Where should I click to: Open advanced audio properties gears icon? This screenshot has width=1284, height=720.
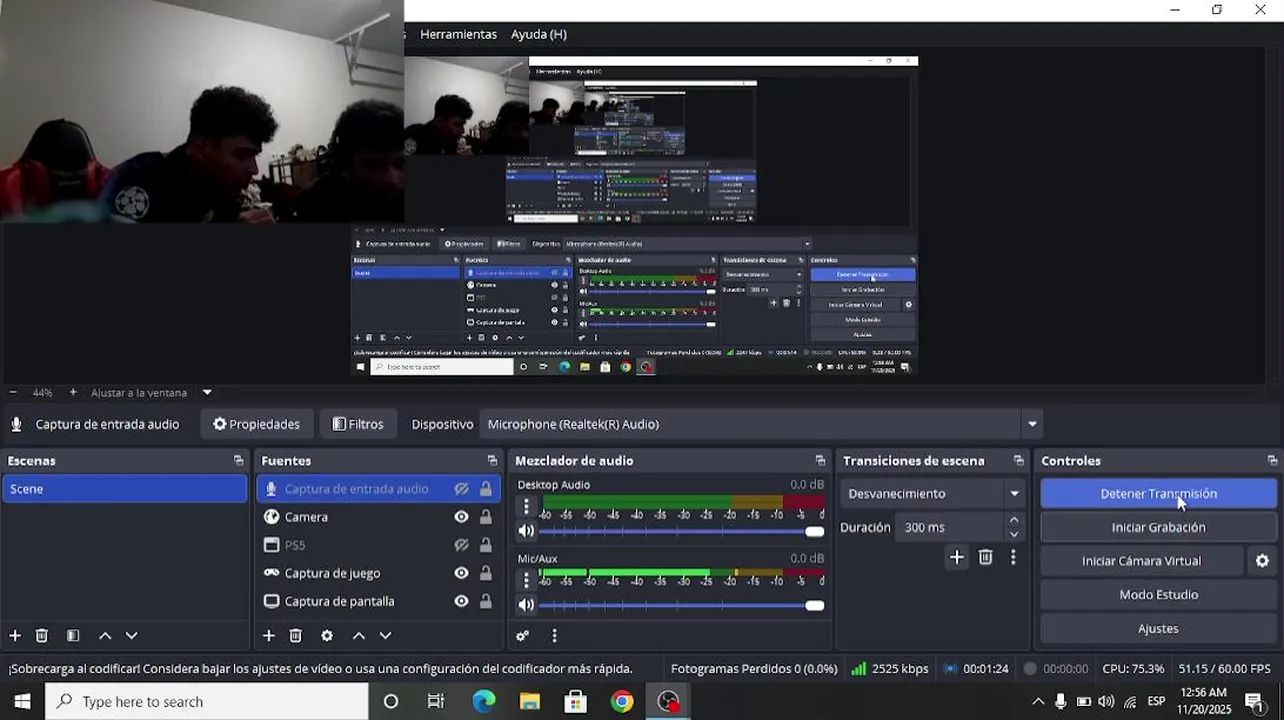522,635
